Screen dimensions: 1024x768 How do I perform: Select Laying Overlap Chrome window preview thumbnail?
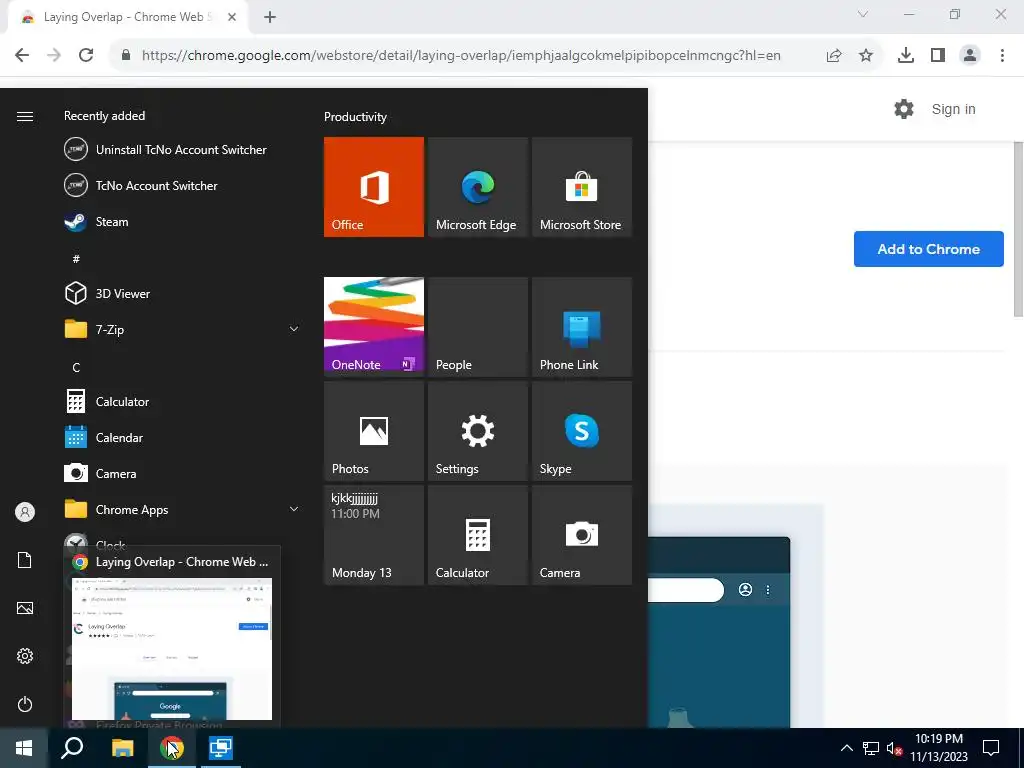[x=172, y=648]
